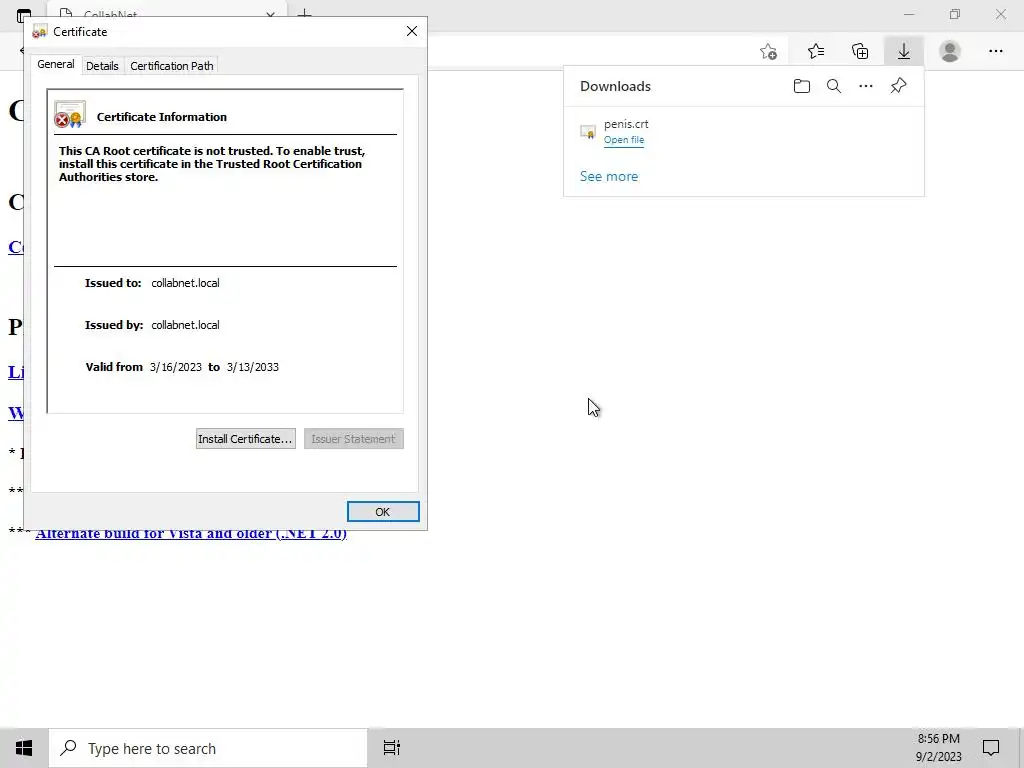Click the expiry date 3/13/2033
The width and height of the screenshot is (1024, 768).
(253, 367)
